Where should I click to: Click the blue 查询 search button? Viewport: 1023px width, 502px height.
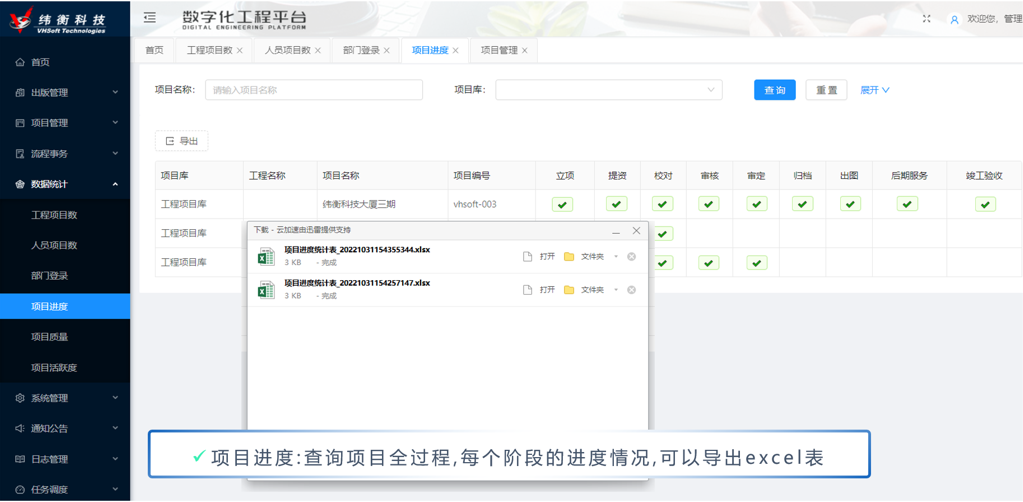coord(774,90)
